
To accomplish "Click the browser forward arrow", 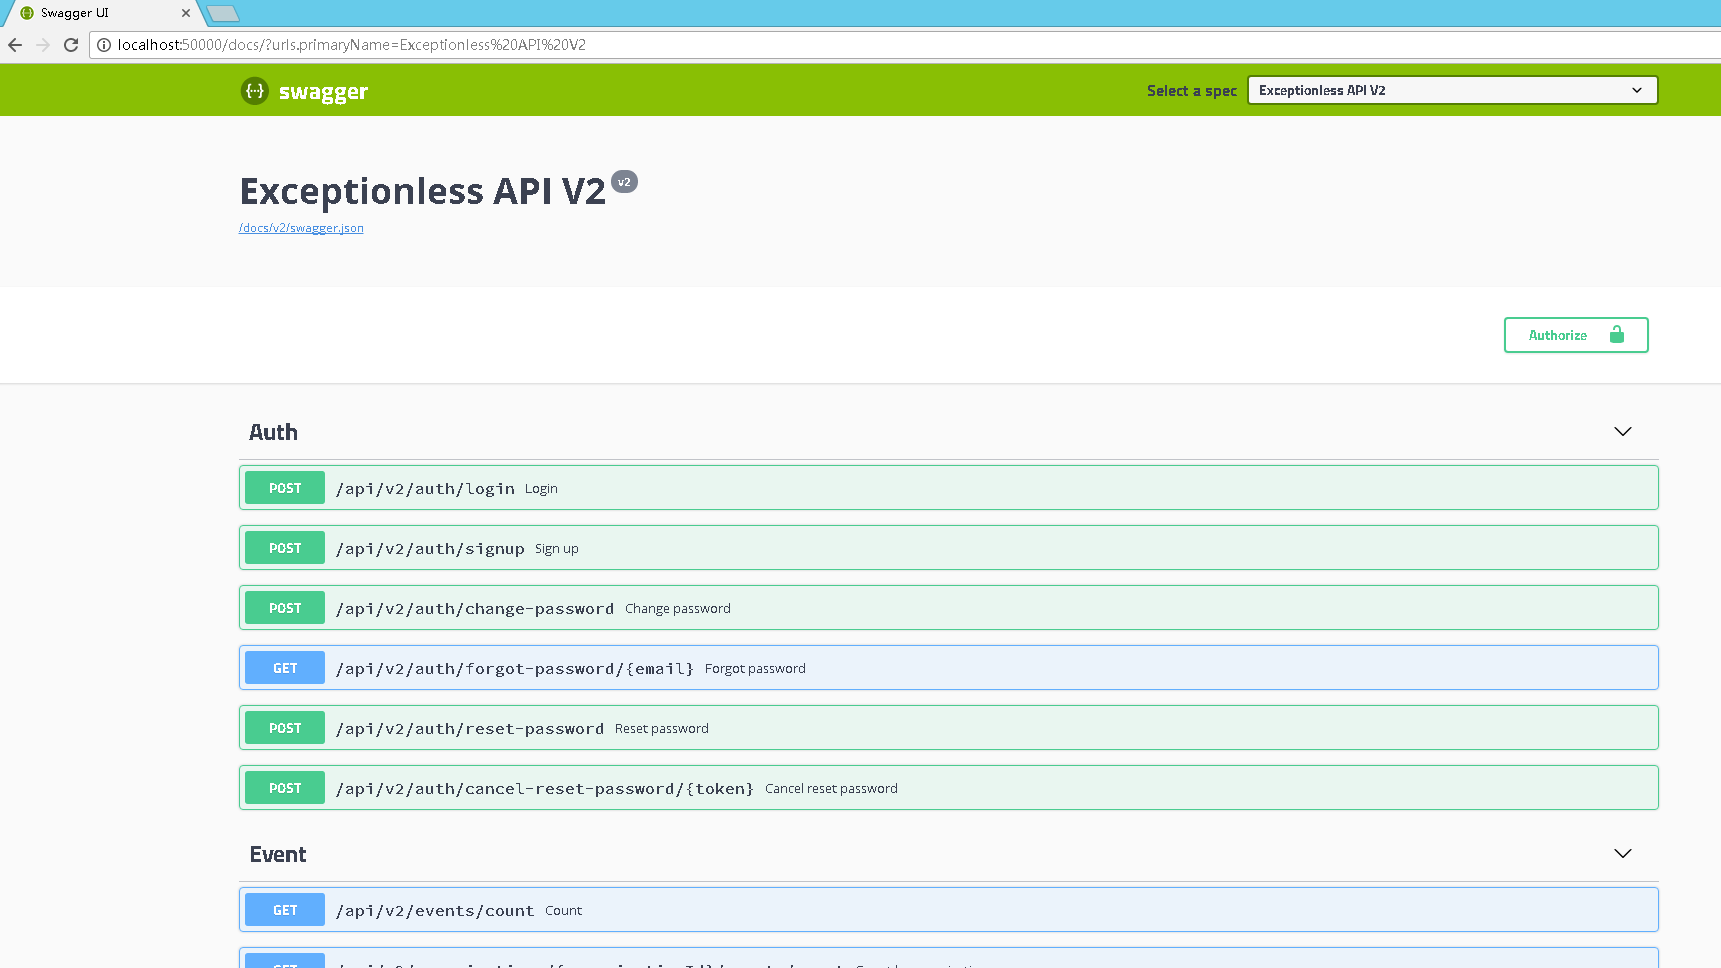I will [43, 45].
